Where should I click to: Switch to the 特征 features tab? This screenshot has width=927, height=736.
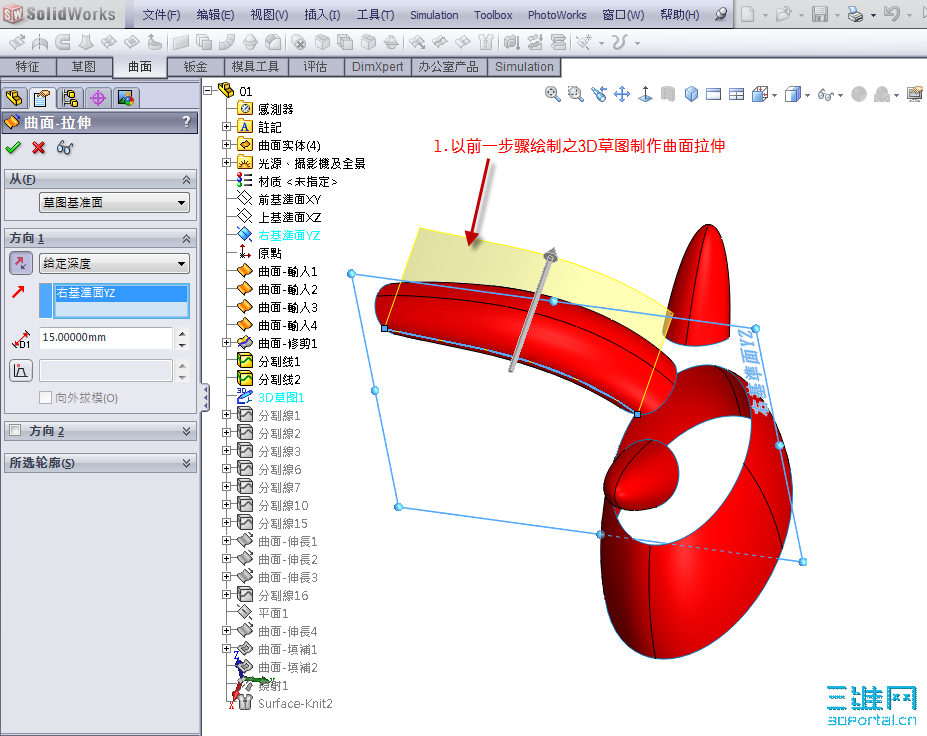[x=28, y=67]
